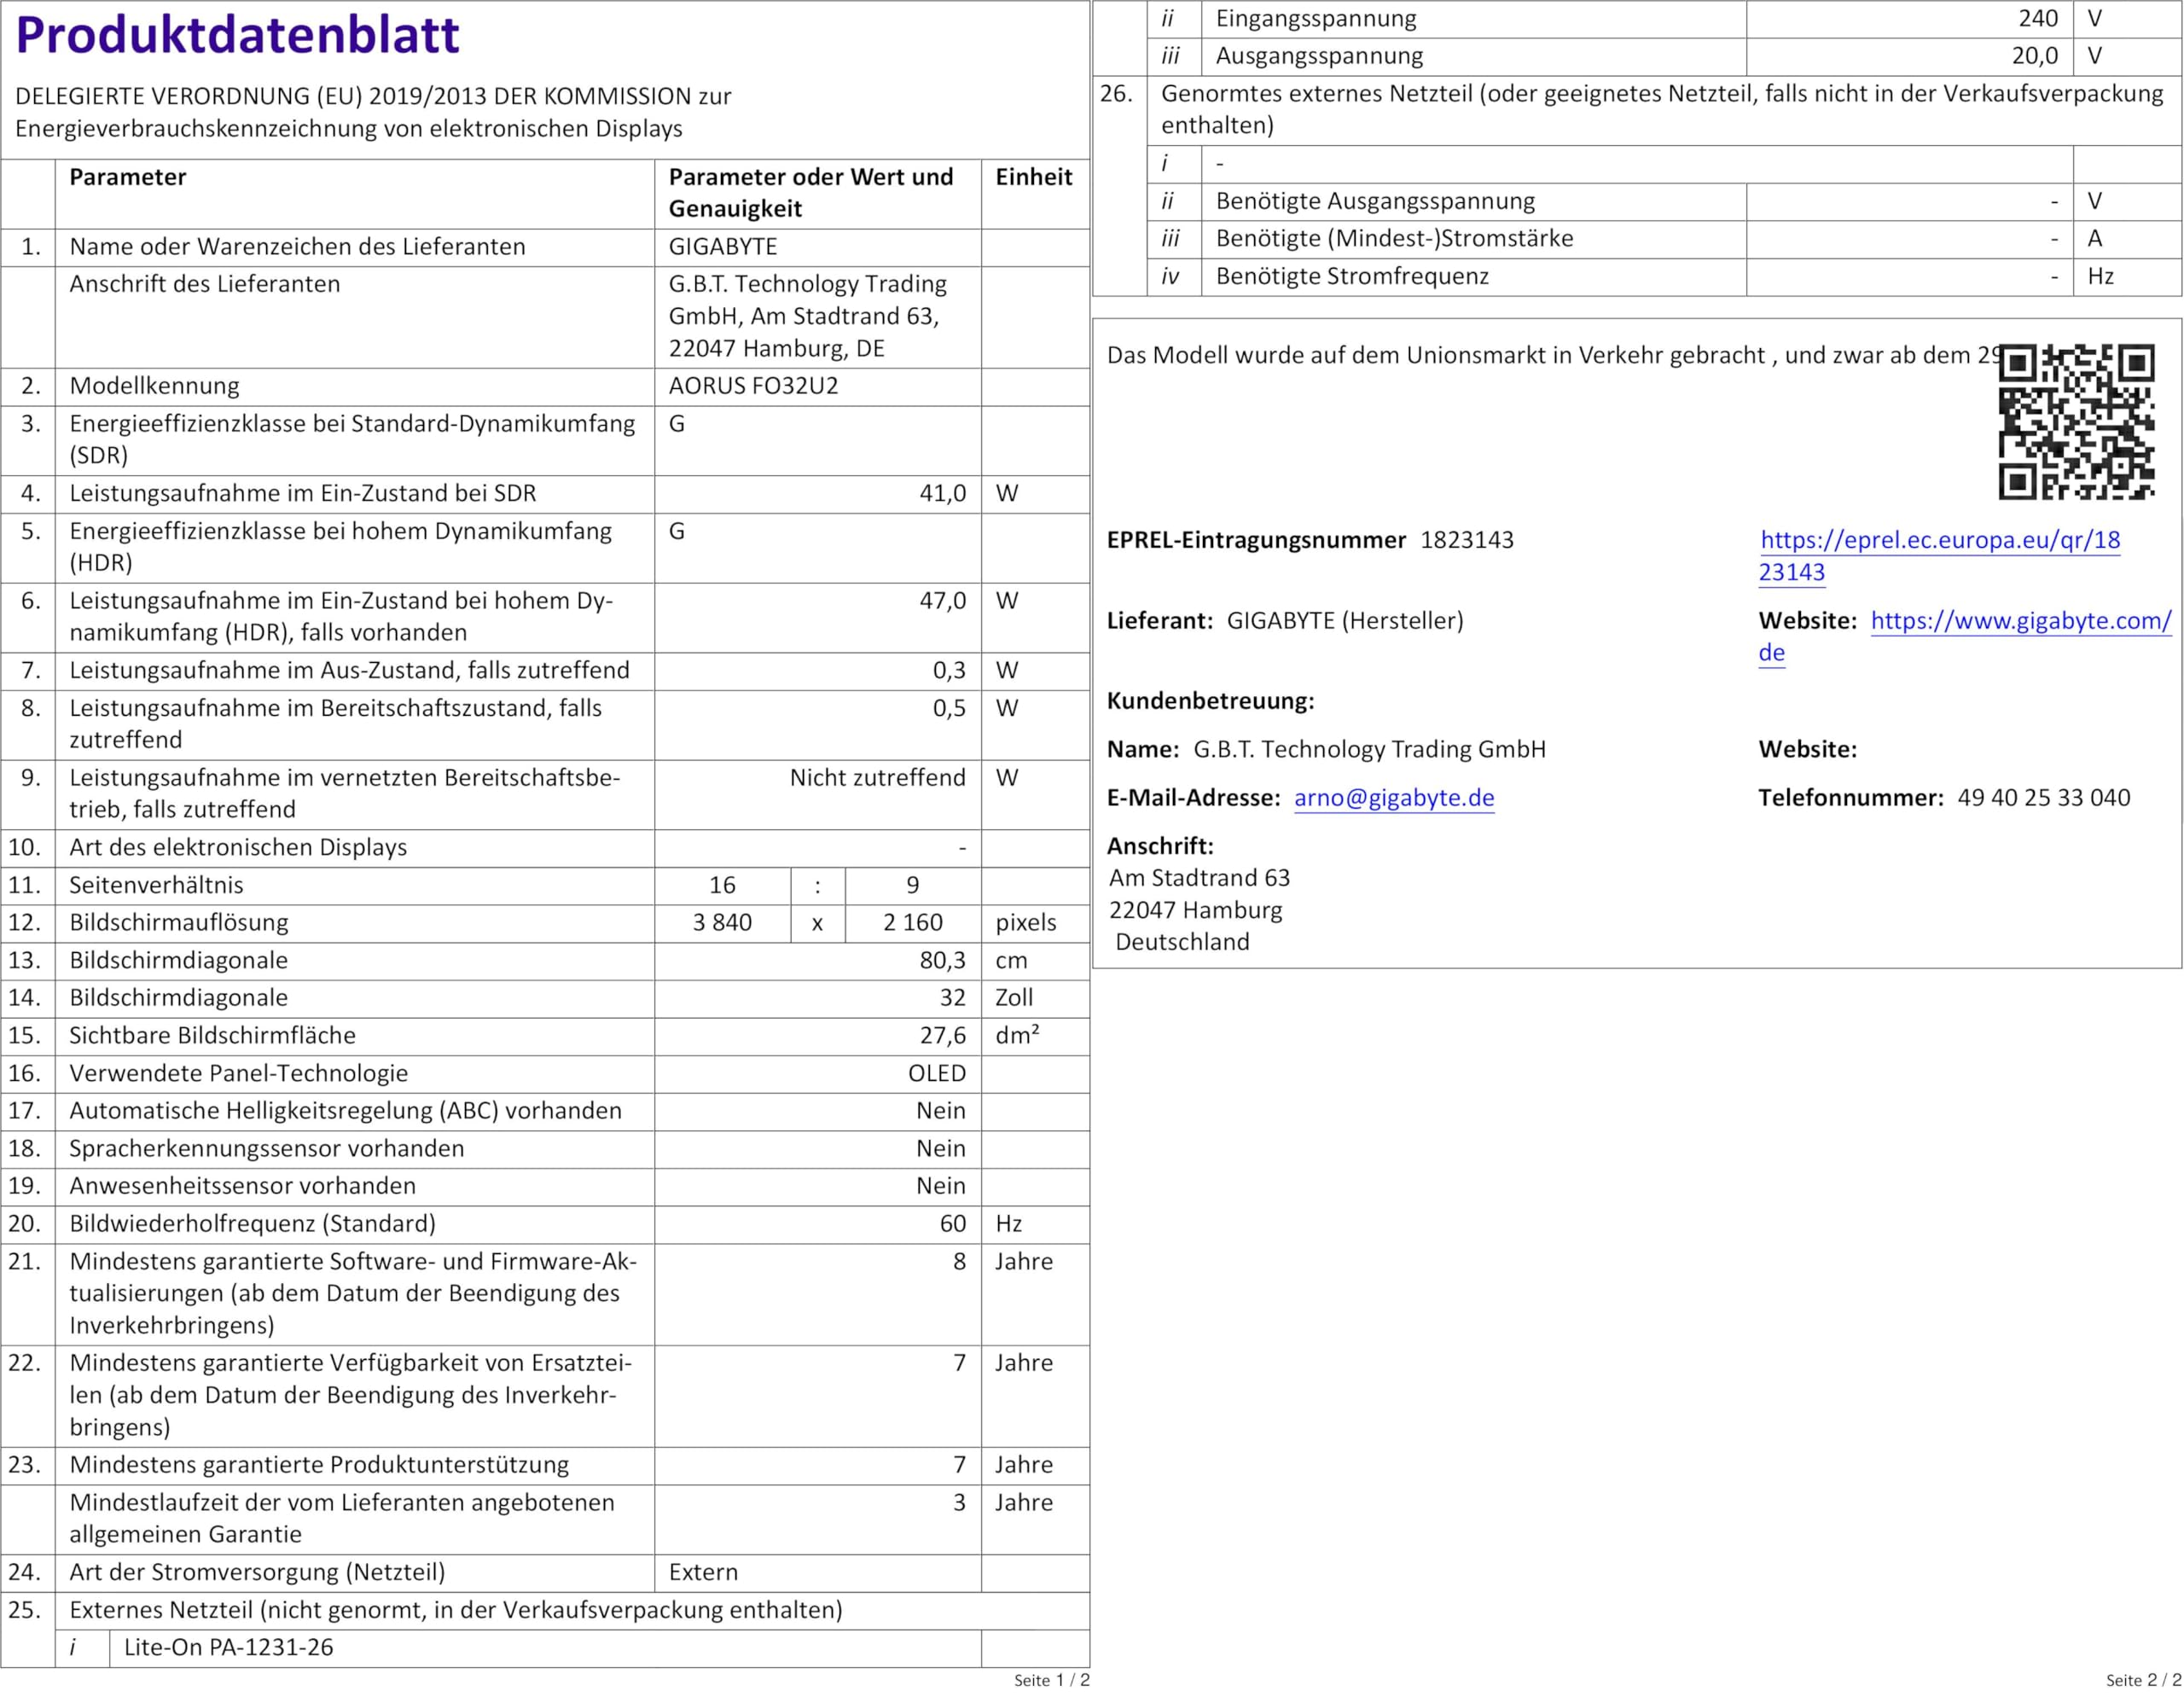Click the 3 840 resolution width cell
Image resolution: width=2184 pixels, height=1708 pixels.
(722, 923)
